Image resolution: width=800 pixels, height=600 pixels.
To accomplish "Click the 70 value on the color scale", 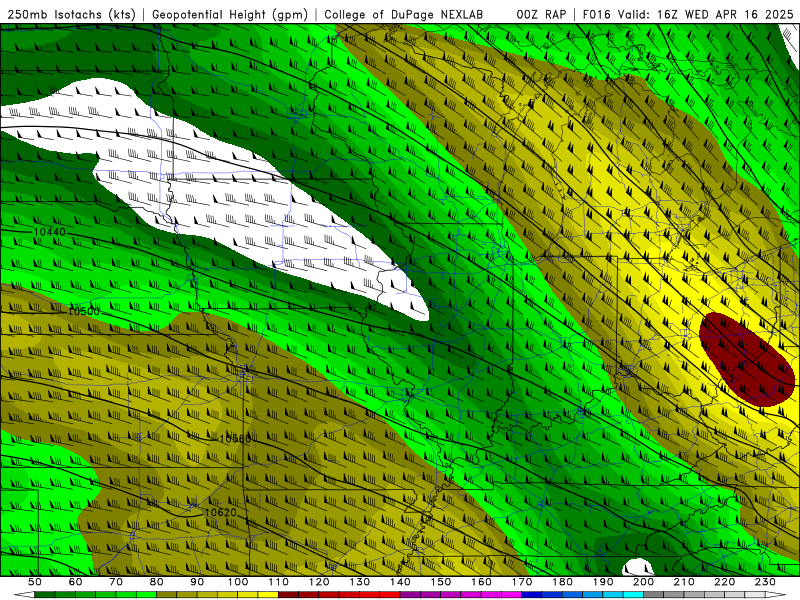I will click(116, 582).
